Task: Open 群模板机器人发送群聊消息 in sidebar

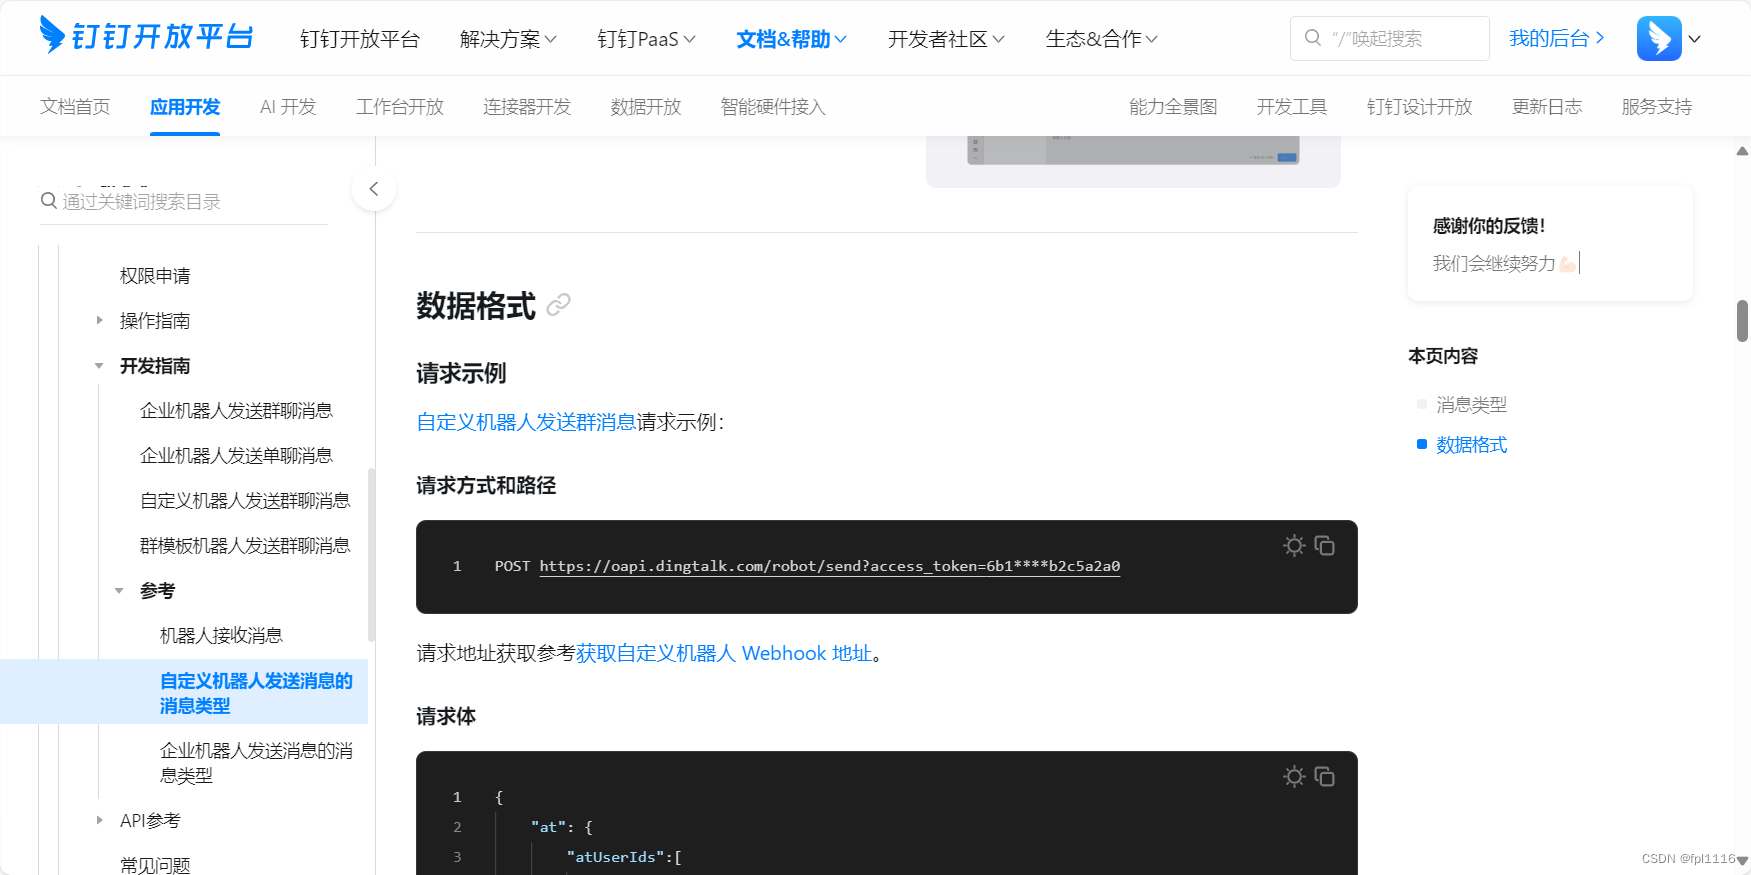Action: pos(245,545)
